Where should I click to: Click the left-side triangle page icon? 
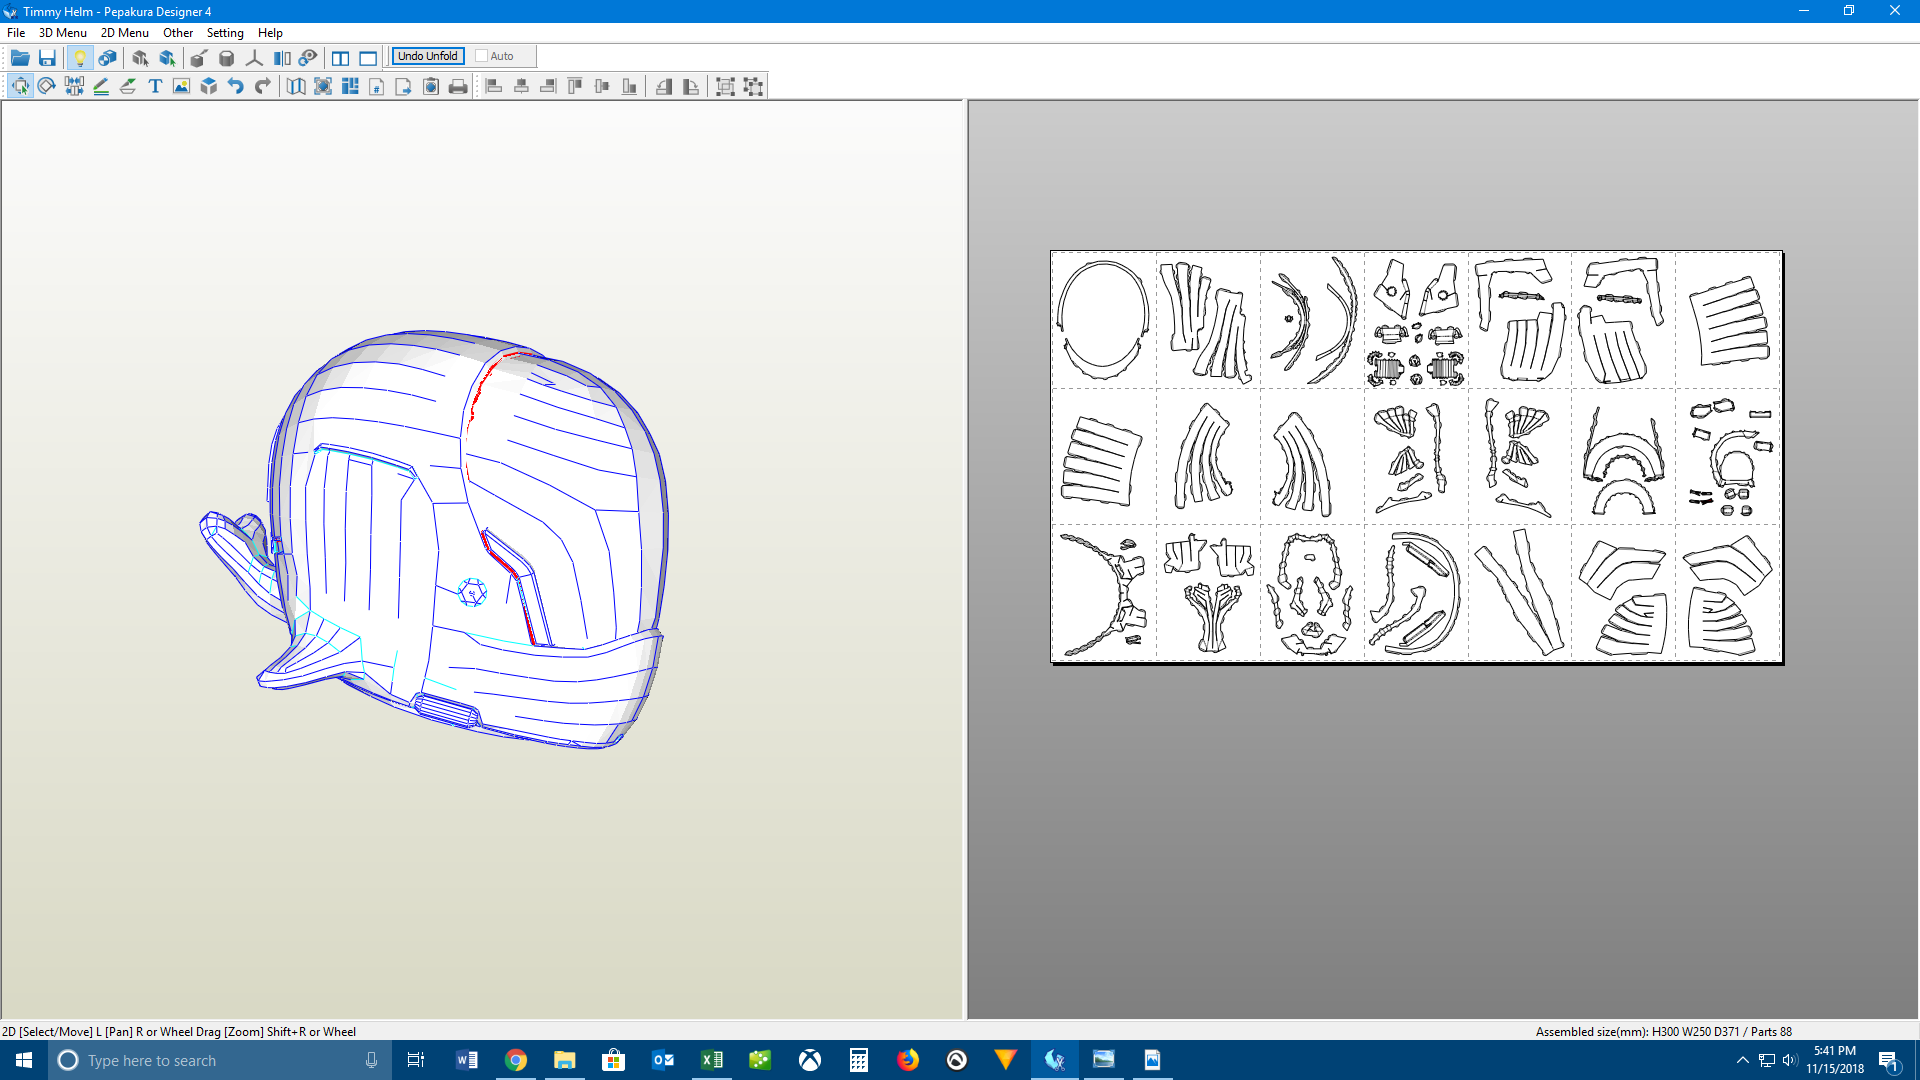point(664,86)
